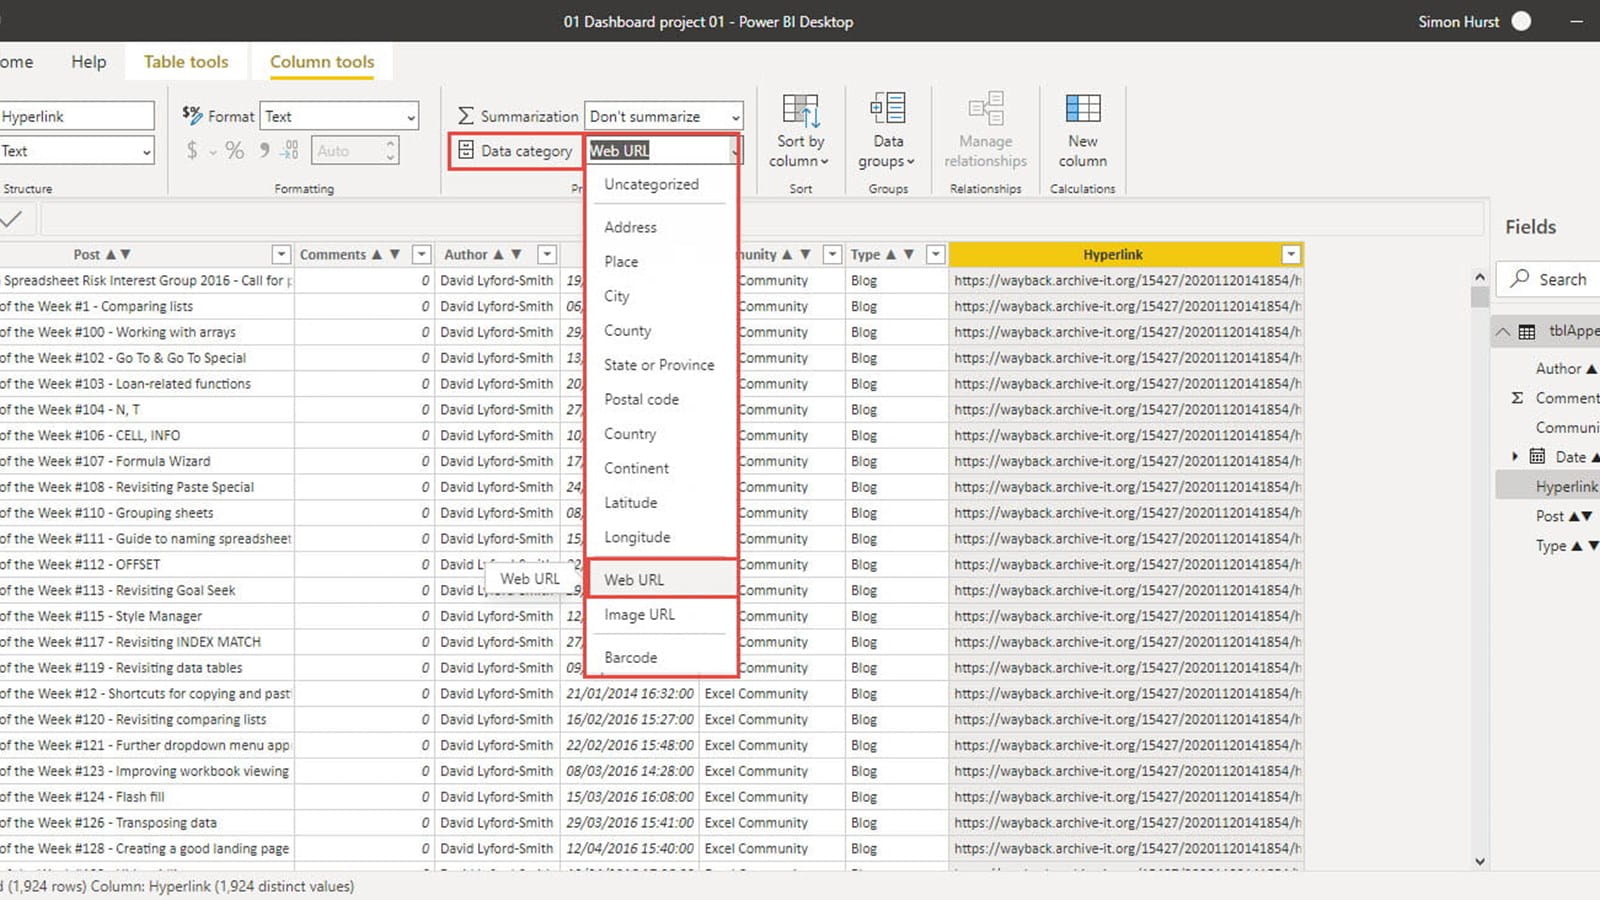Open the Data groups tool
The height and width of the screenshot is (900, 1600).
pos(887,109)
